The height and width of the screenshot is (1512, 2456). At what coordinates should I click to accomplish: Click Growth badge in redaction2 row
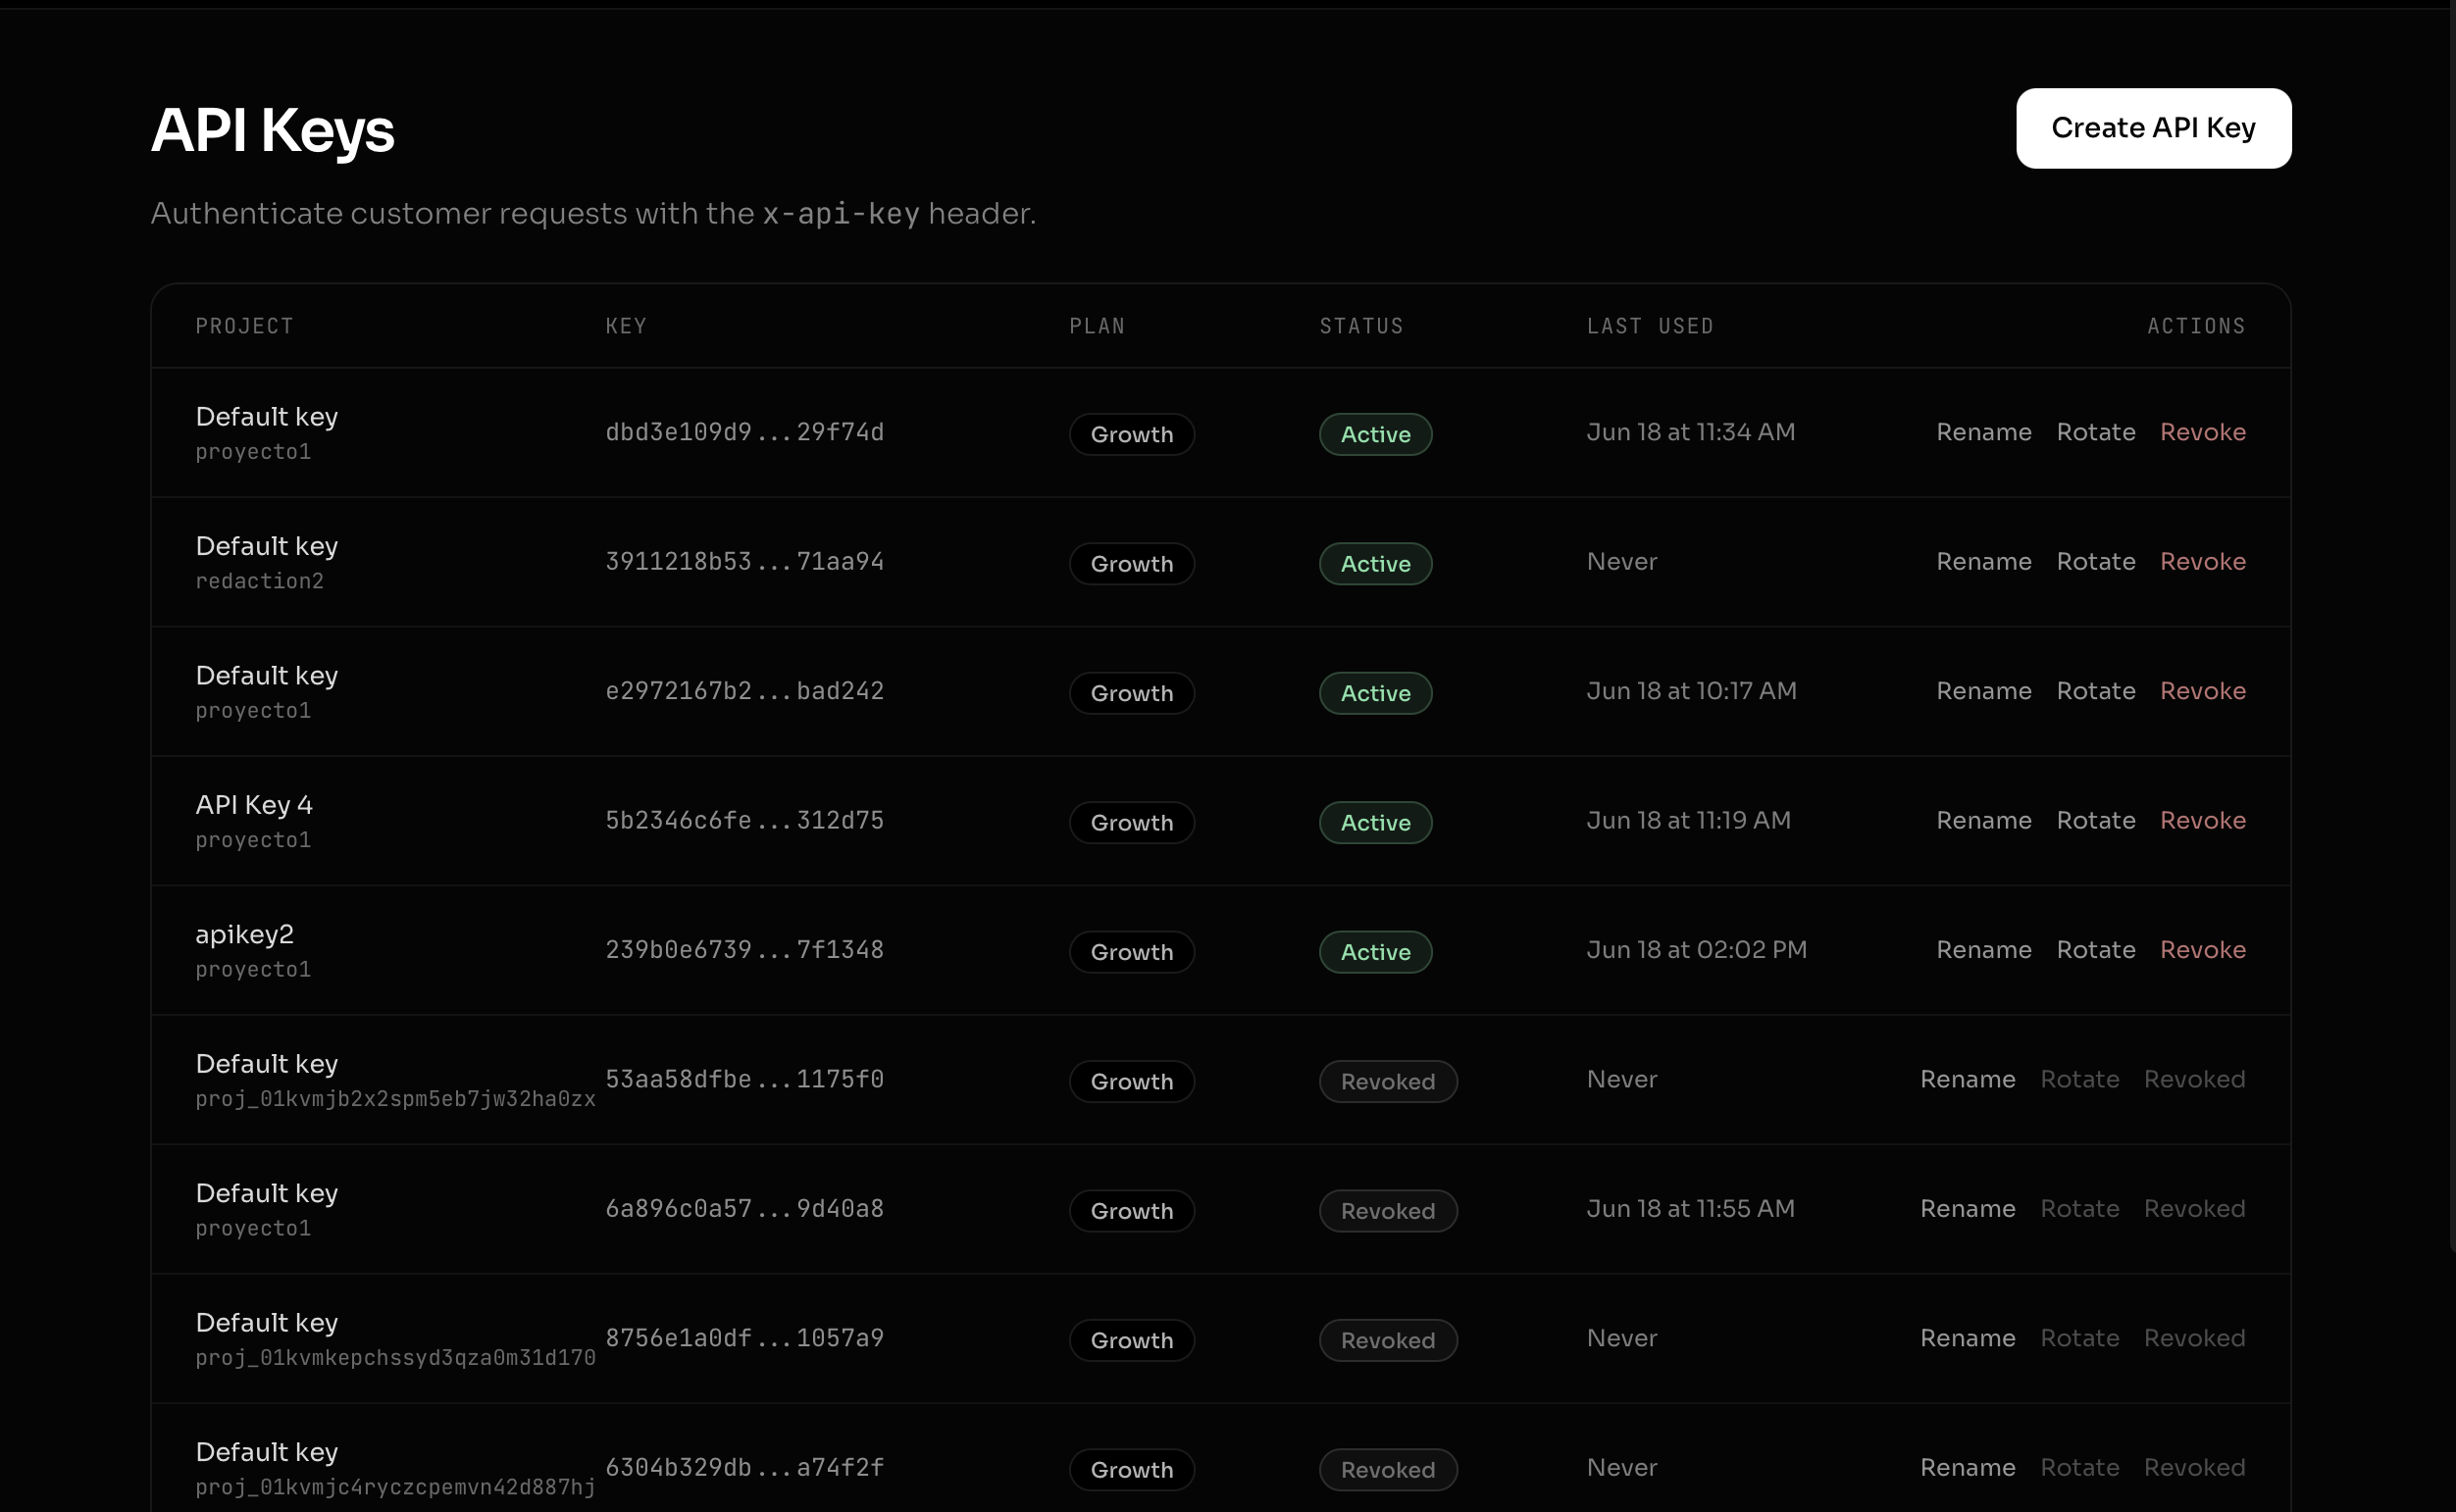point(1131,564)
